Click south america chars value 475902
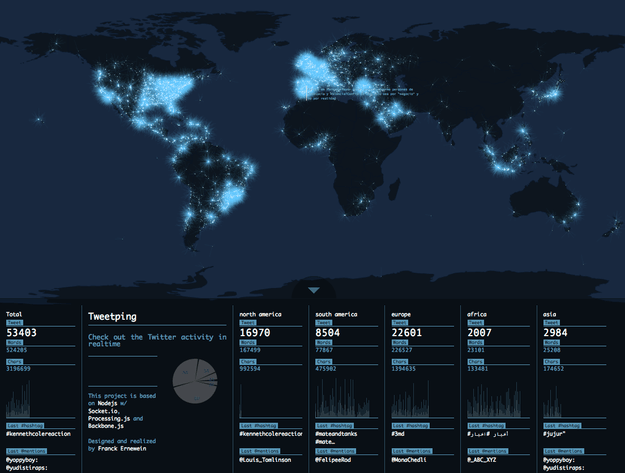This screenshot has height=473, width=625. [326, 369]
